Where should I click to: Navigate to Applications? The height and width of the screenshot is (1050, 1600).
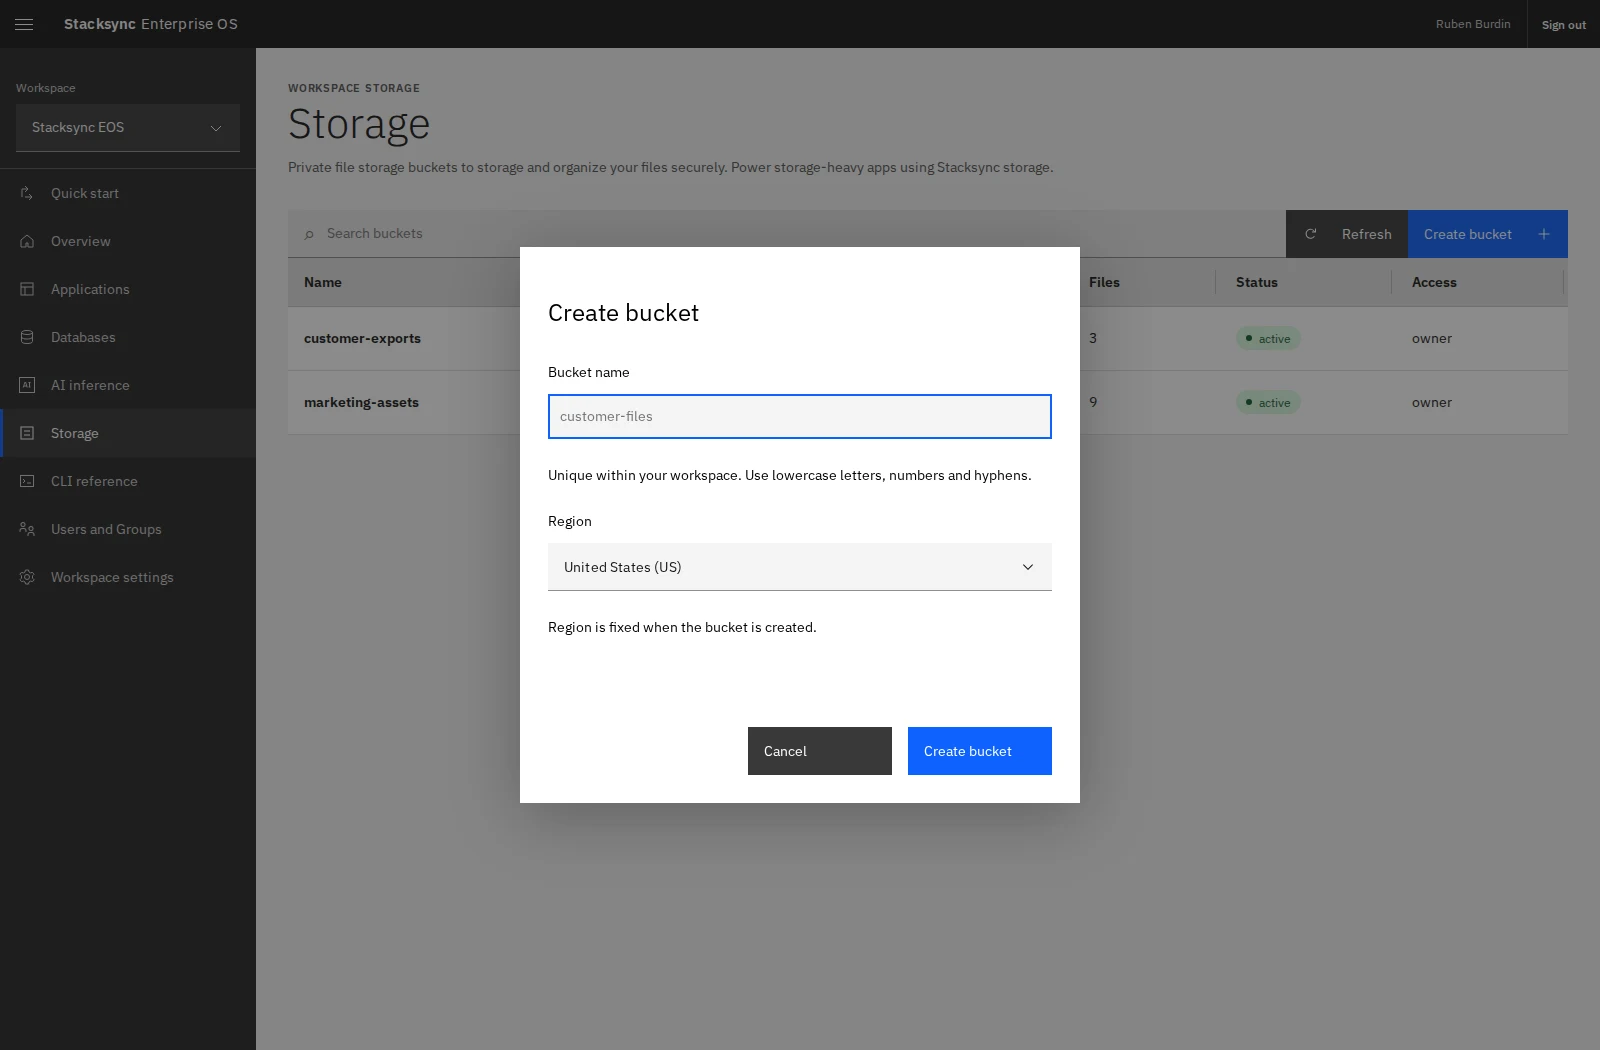pos(128,289)
